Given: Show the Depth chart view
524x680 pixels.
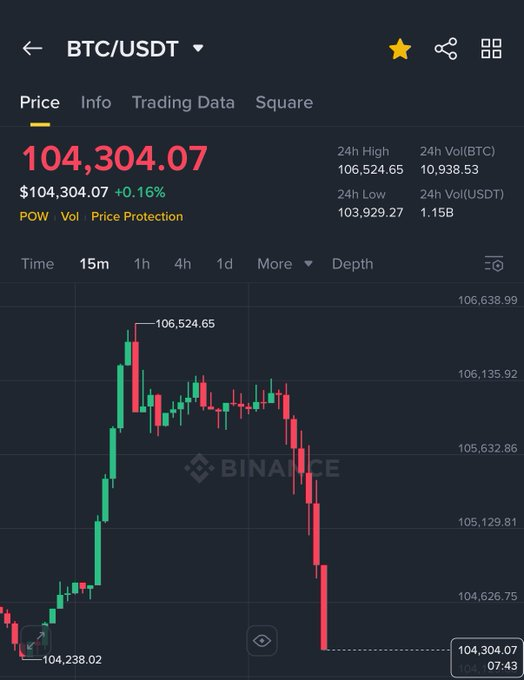Looking at the screenshot, I should point(352,264).
